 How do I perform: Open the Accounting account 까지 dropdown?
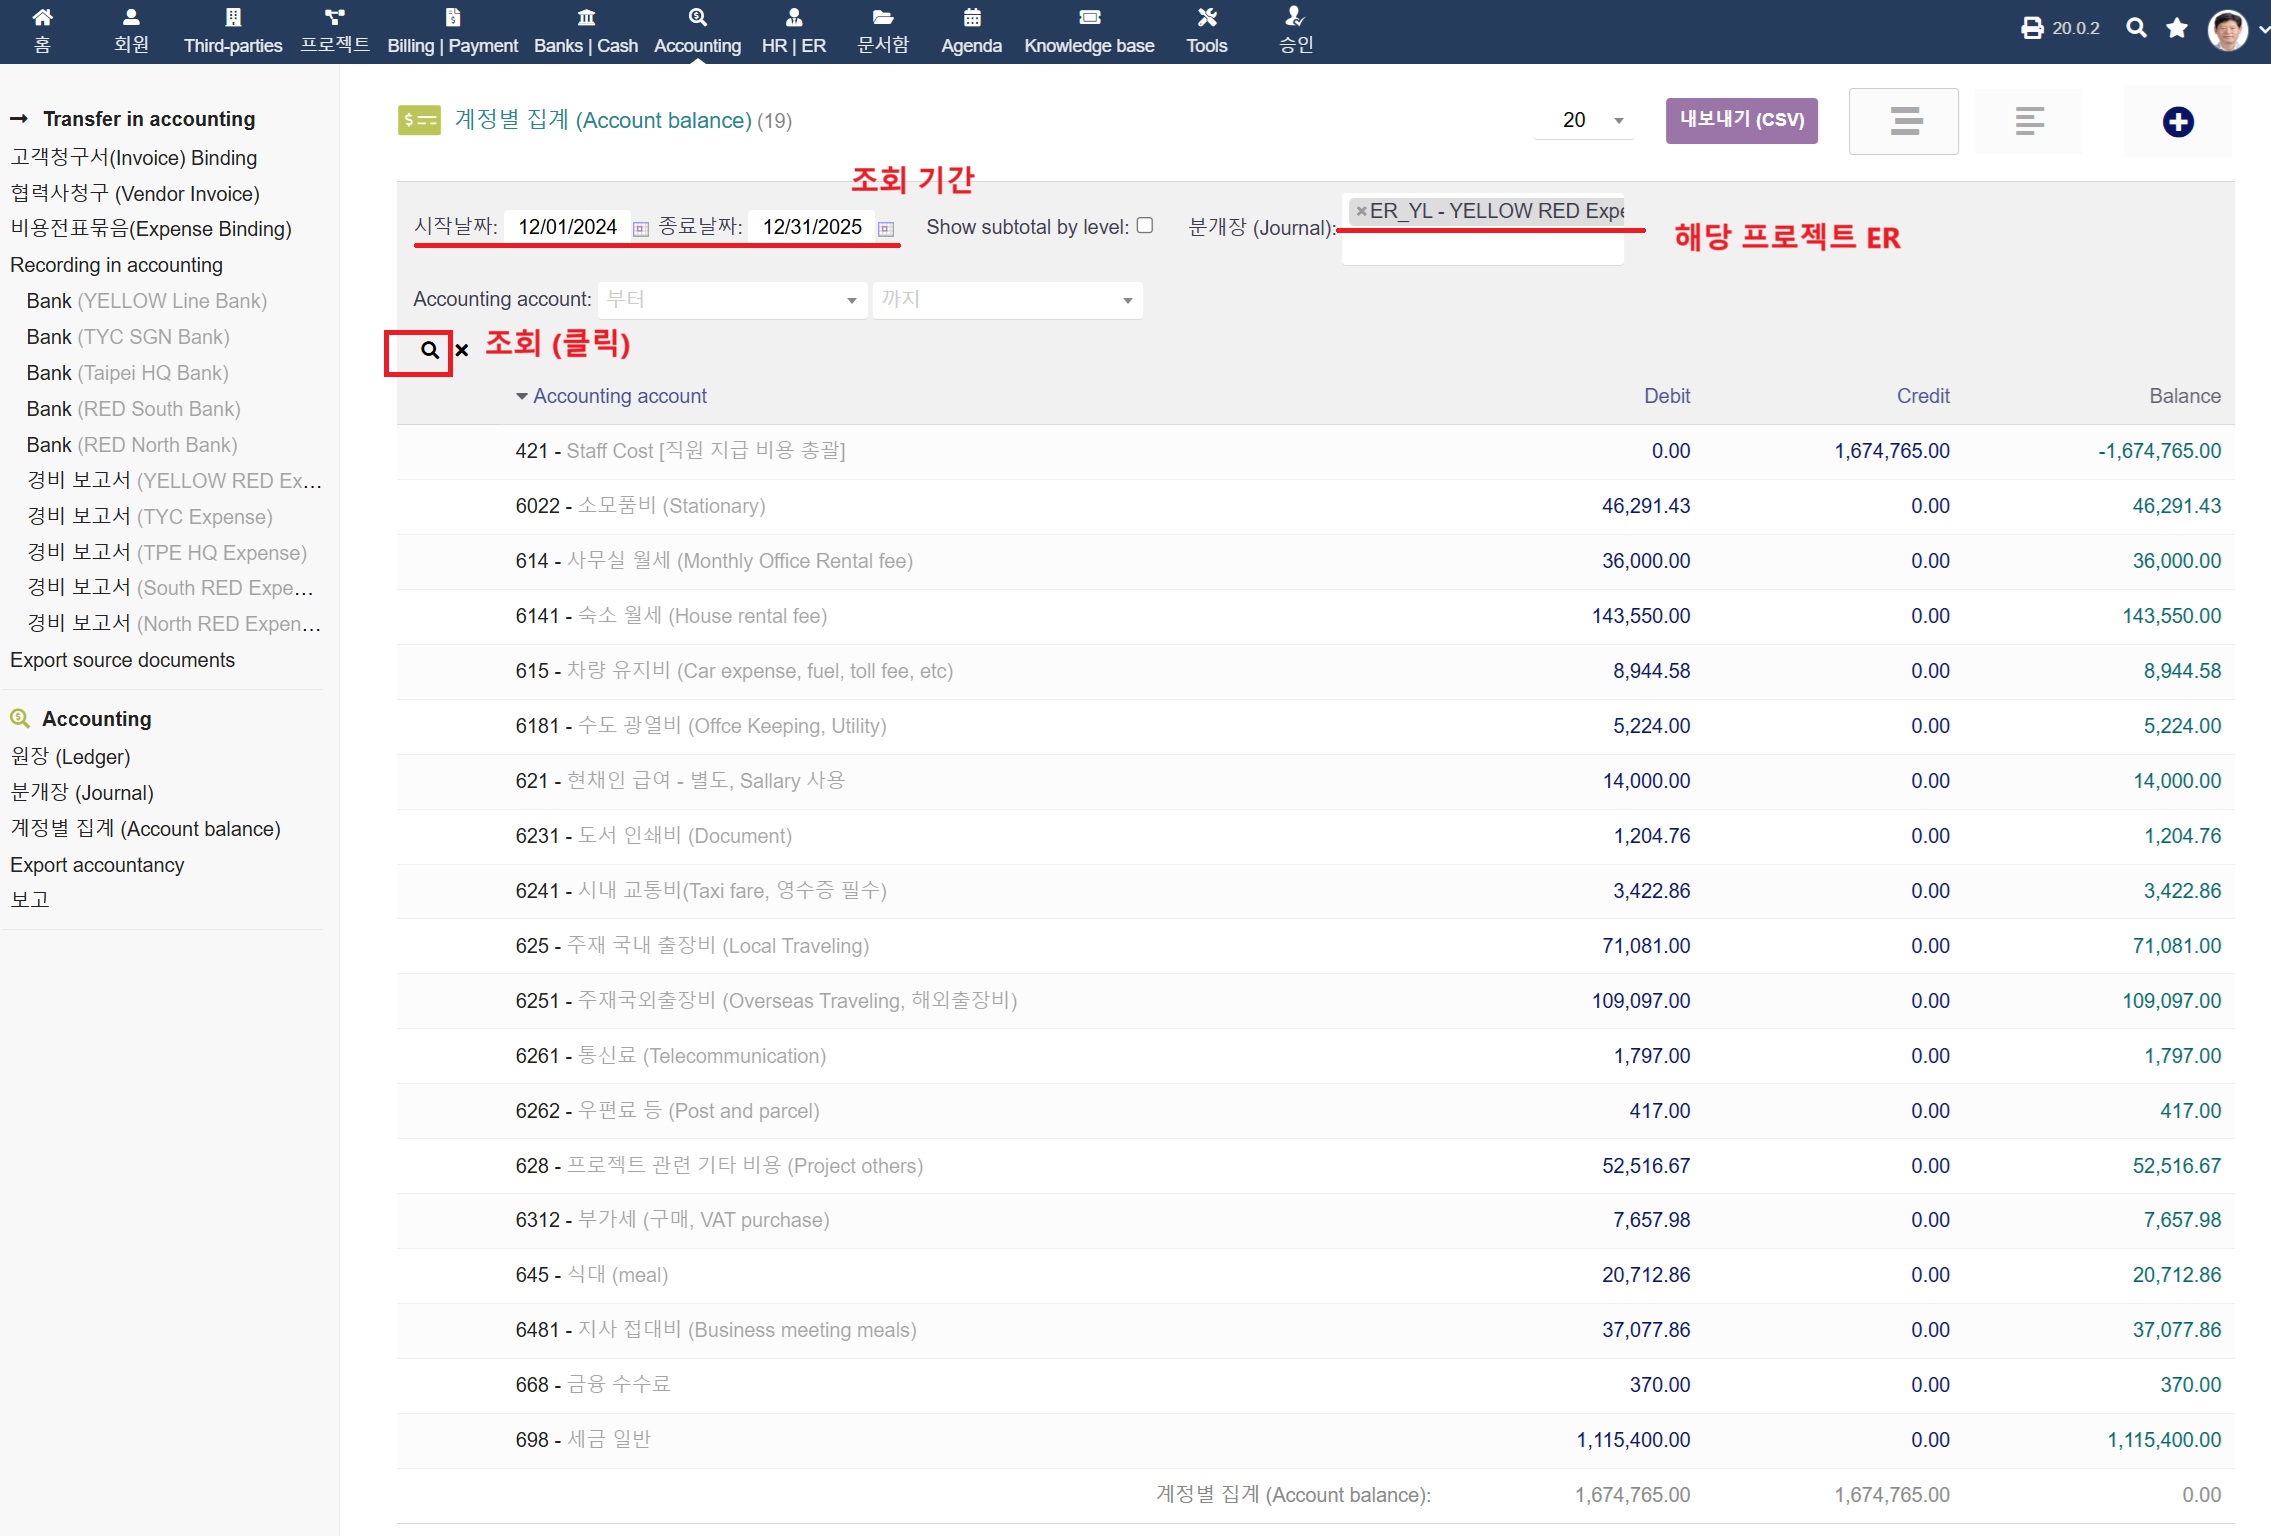point(1007,300)
